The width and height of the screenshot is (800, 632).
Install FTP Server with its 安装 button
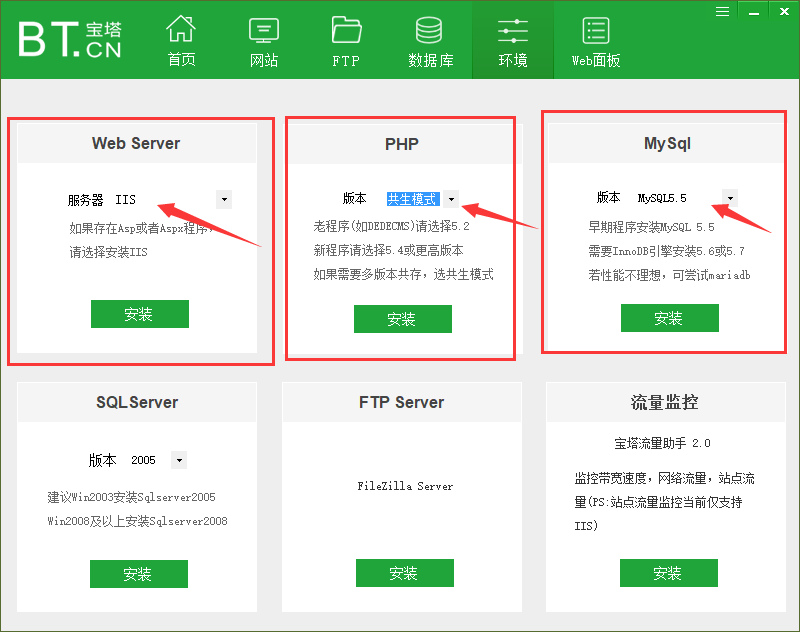[x=405, y=573]
